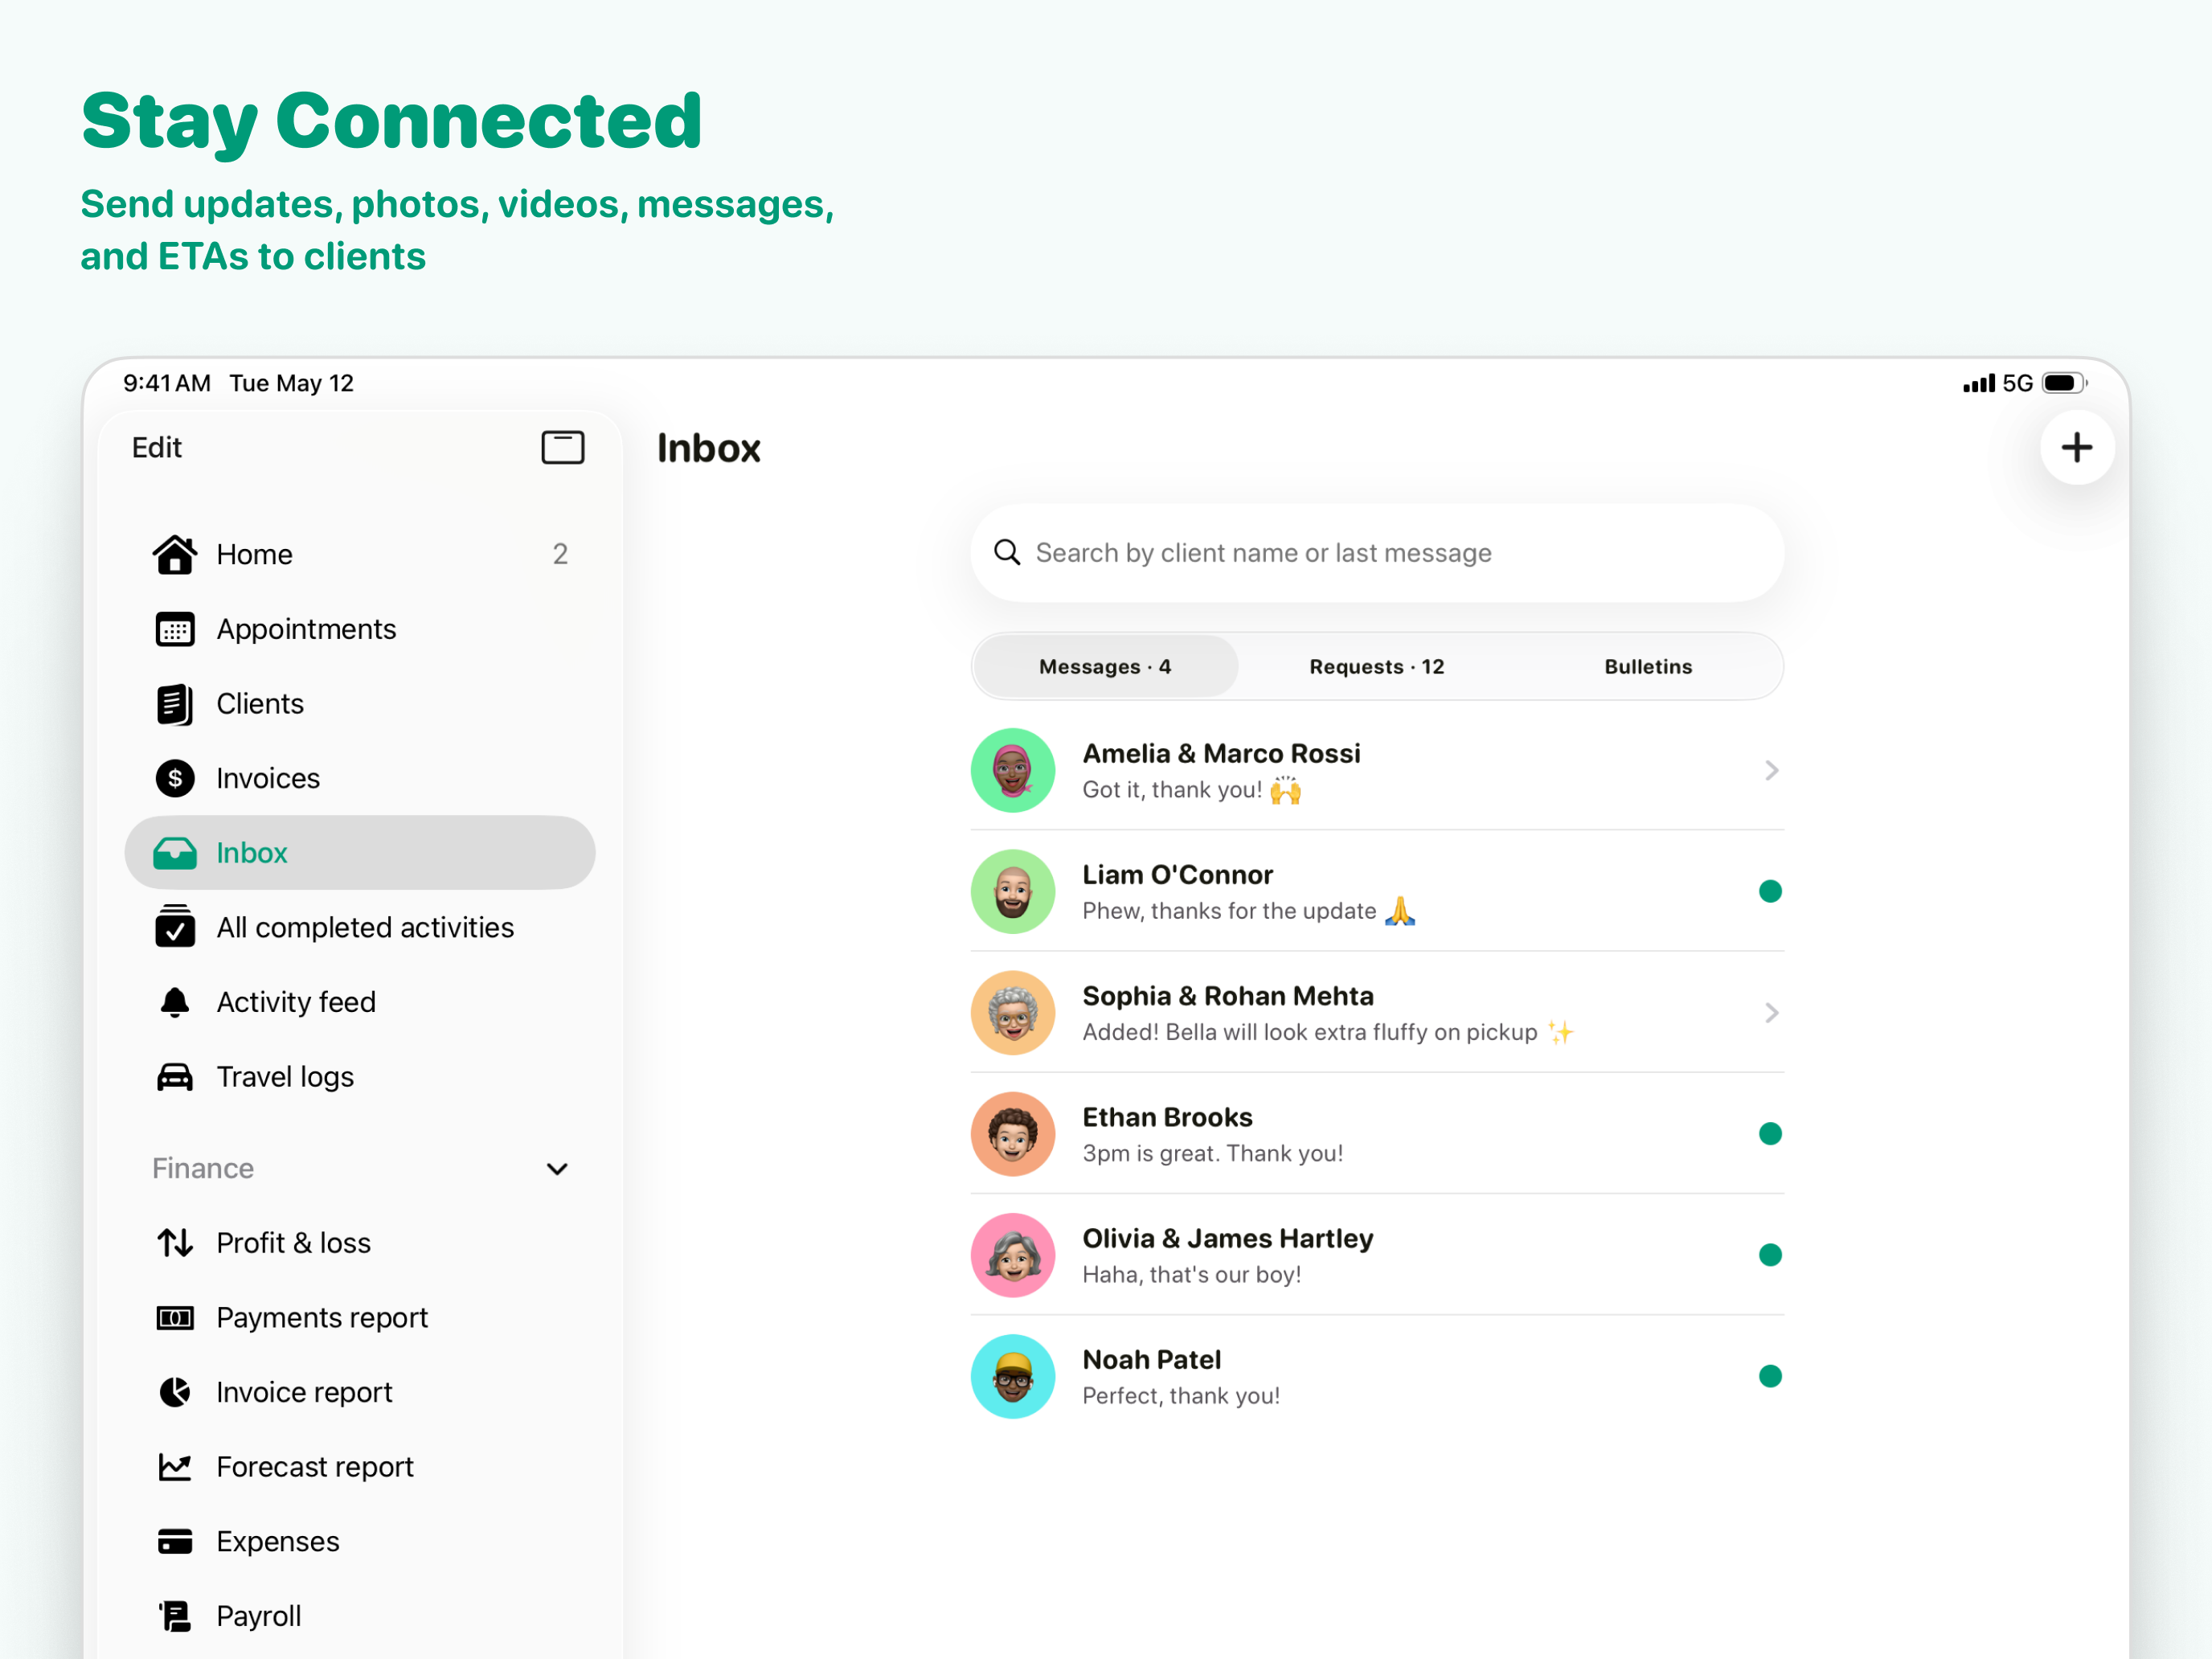Image resolution: width=2212 pixels, height=1659 pixels.
Task: Click the Invoice report pie chart icon
Action: coord(175,1392)
